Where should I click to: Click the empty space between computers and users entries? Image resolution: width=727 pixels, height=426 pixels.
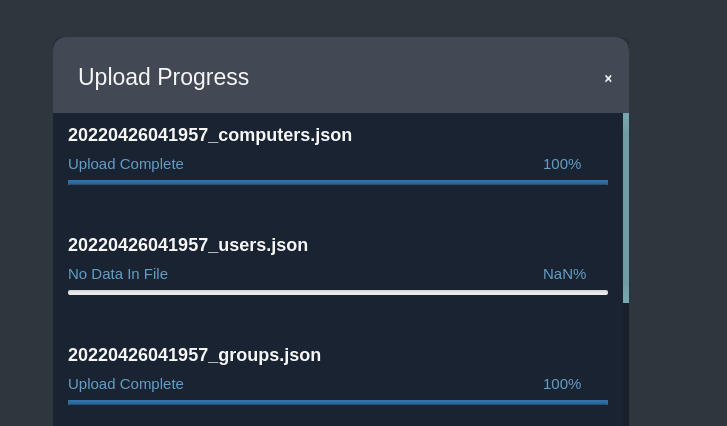click(338, 209)
